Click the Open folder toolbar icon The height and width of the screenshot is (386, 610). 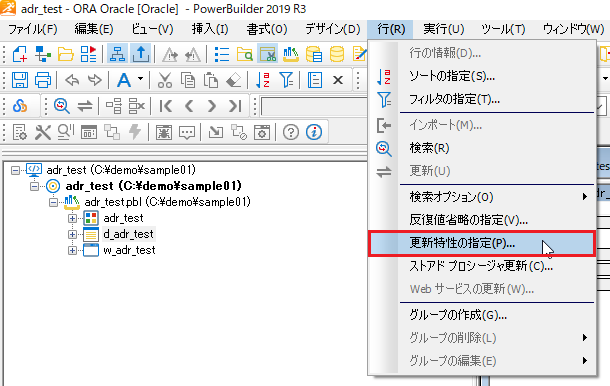tap(66, 54)
